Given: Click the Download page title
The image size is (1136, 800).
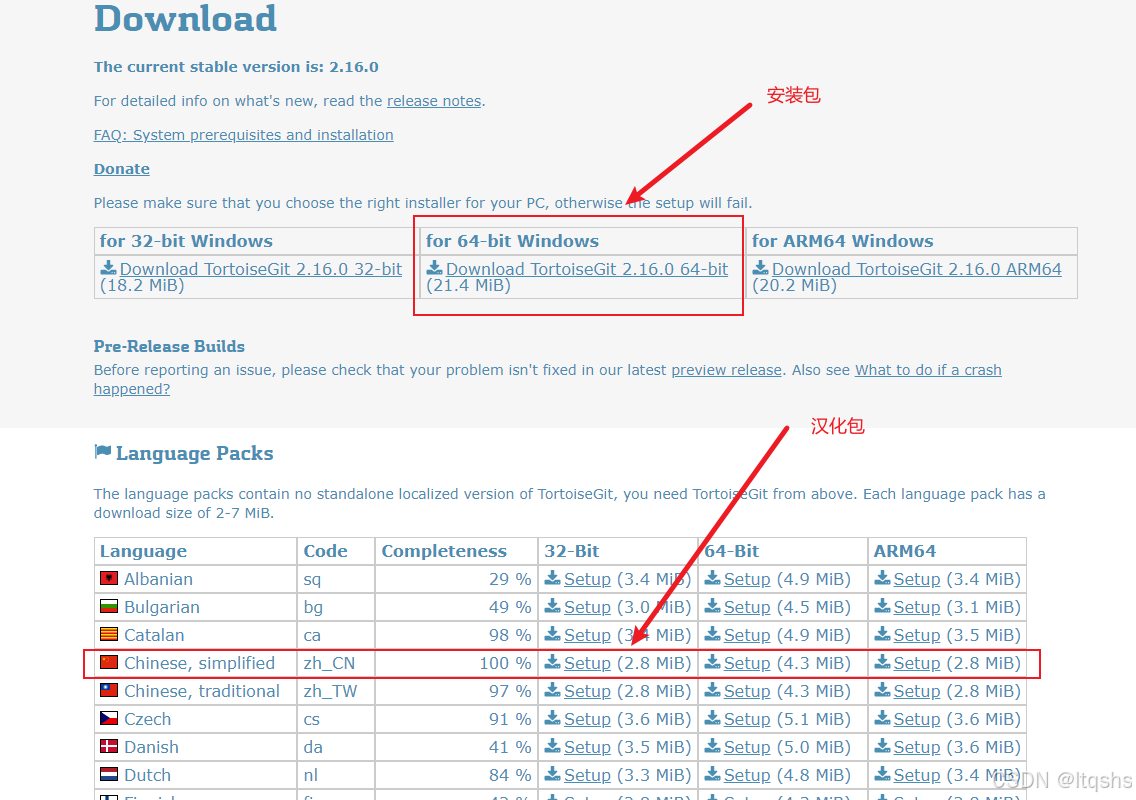Looking at the screenshot, I should coord(185,17).
